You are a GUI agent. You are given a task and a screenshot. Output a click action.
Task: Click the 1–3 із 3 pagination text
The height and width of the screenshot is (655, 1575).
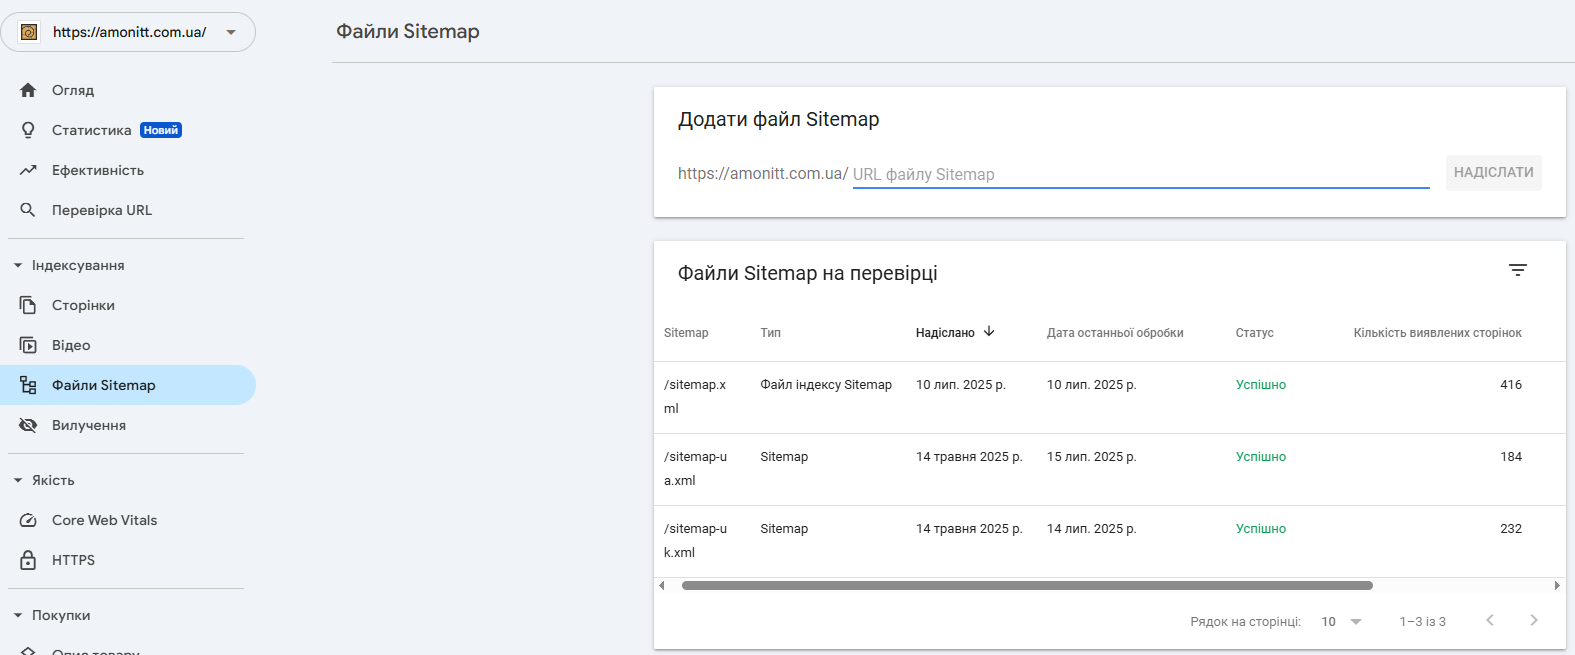point(1423,622)
